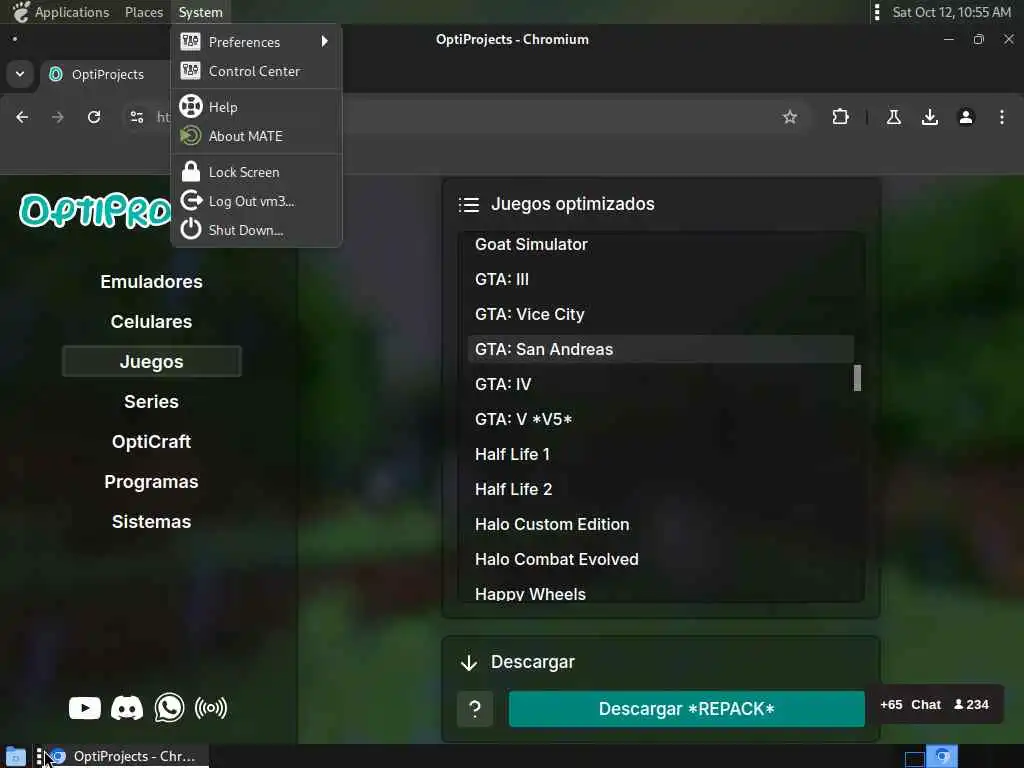1024x768 pixels.
Task: Select Half Life 2 in the list
Action: tap(661, 489)
